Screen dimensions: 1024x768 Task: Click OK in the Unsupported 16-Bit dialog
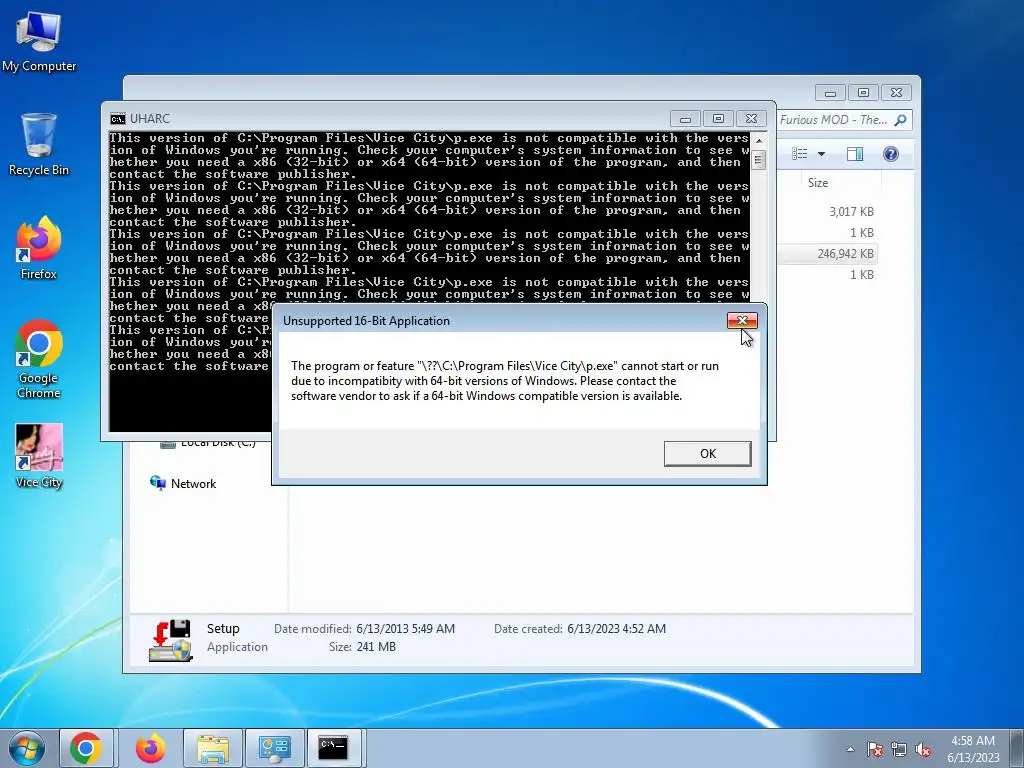coord(707,453)
